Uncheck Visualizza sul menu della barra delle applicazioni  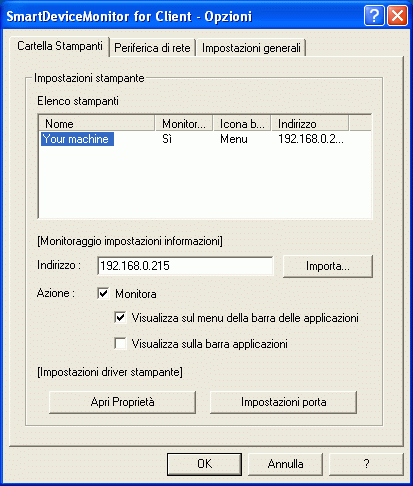point(120,317)
